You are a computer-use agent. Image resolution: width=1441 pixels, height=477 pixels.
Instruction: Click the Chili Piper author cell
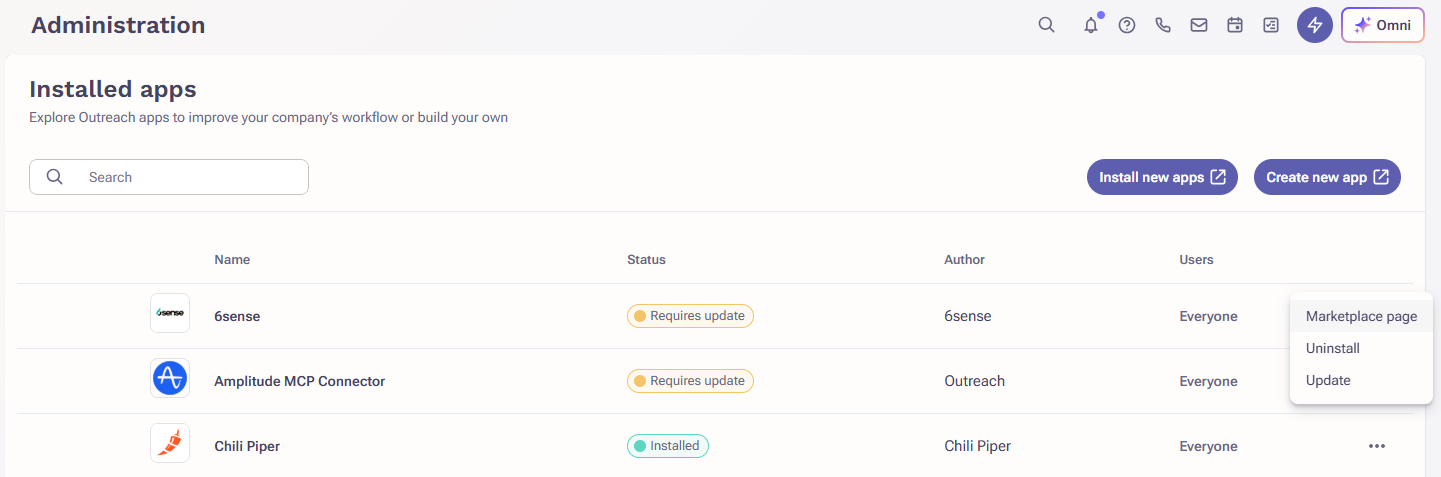(x=977, y=446)
